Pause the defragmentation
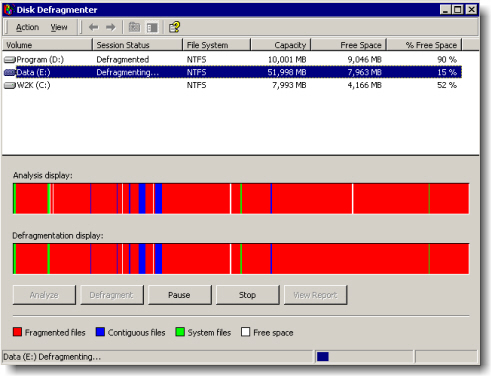This screenshot has height=376, width=491. (x=179, y=295)
